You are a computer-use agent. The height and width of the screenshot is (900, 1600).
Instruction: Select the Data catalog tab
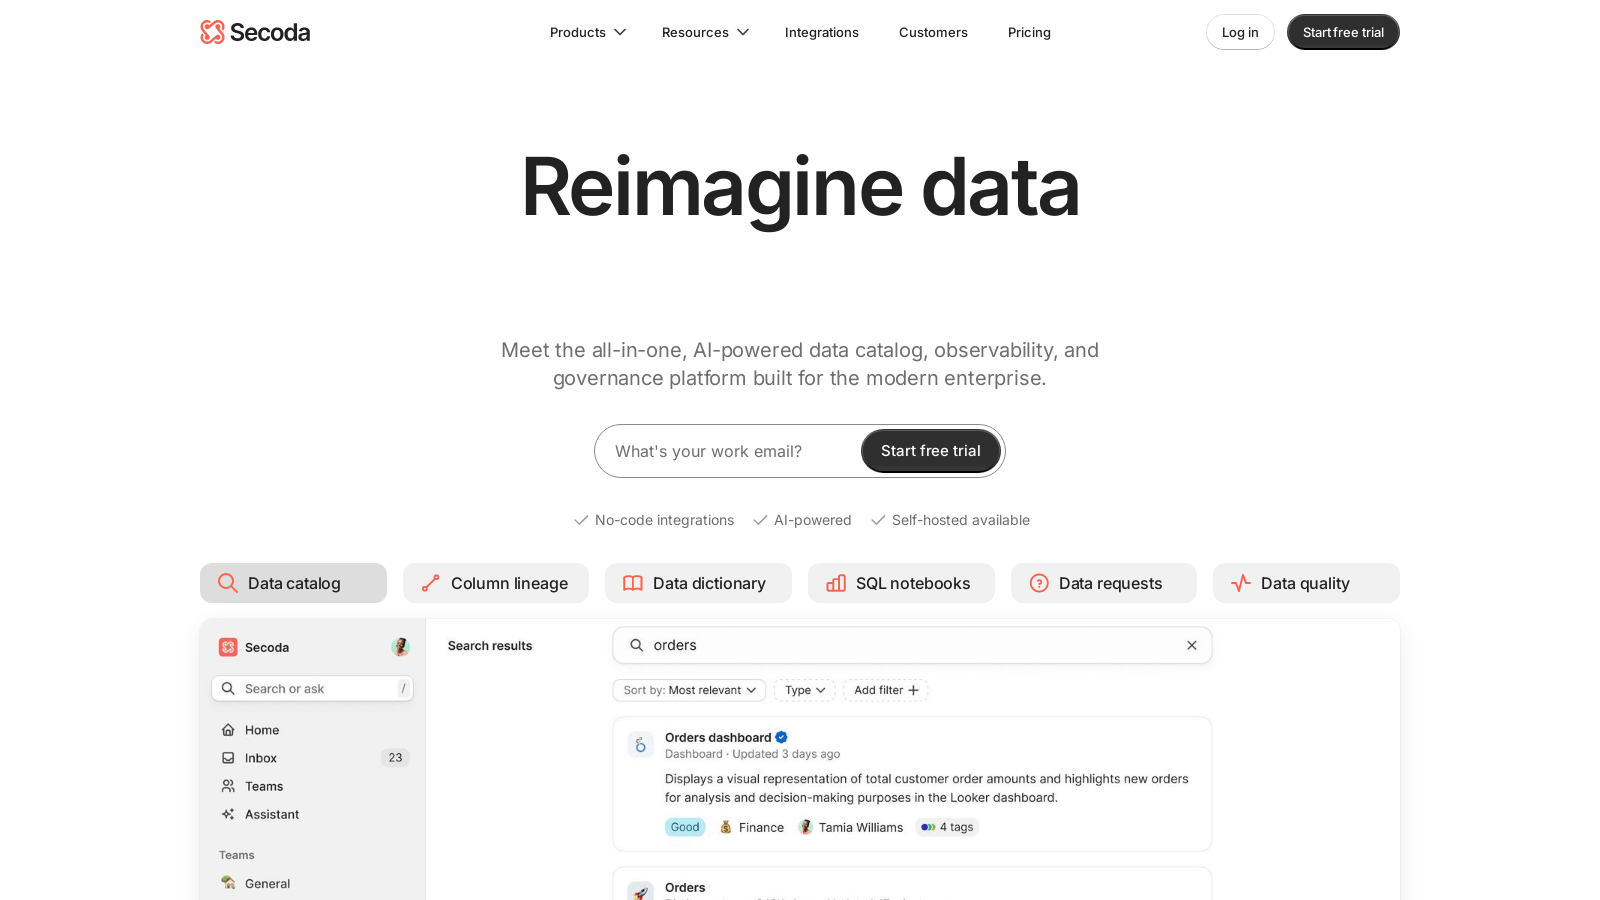(x=293, y=583)
